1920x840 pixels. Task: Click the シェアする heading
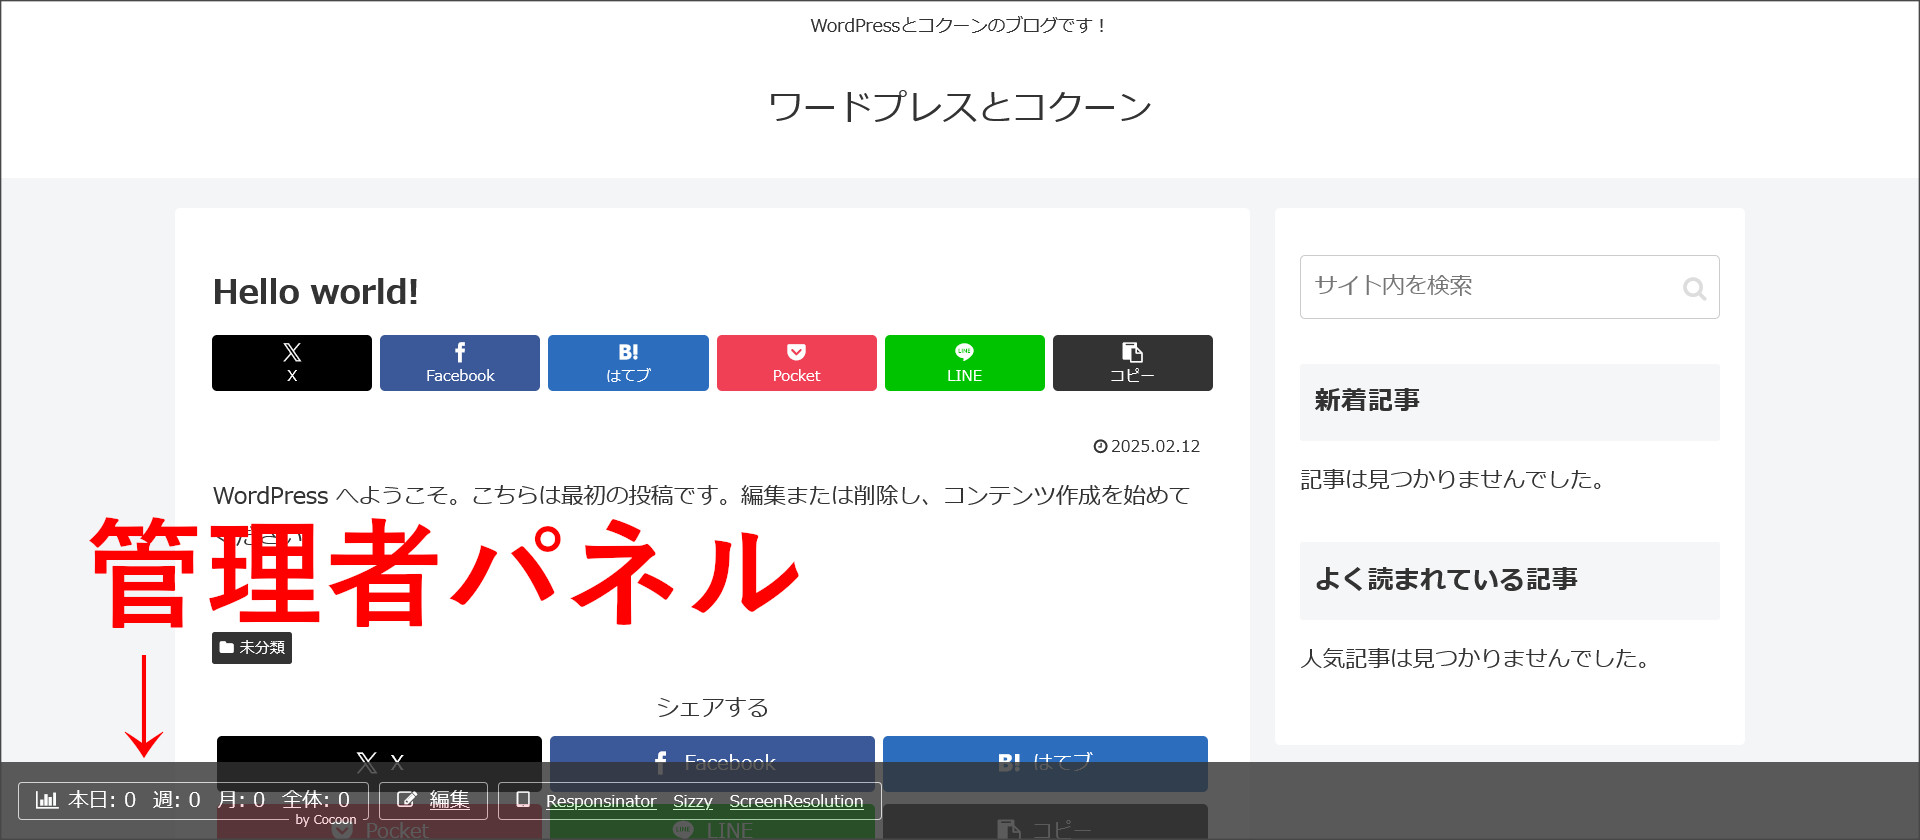712,708
